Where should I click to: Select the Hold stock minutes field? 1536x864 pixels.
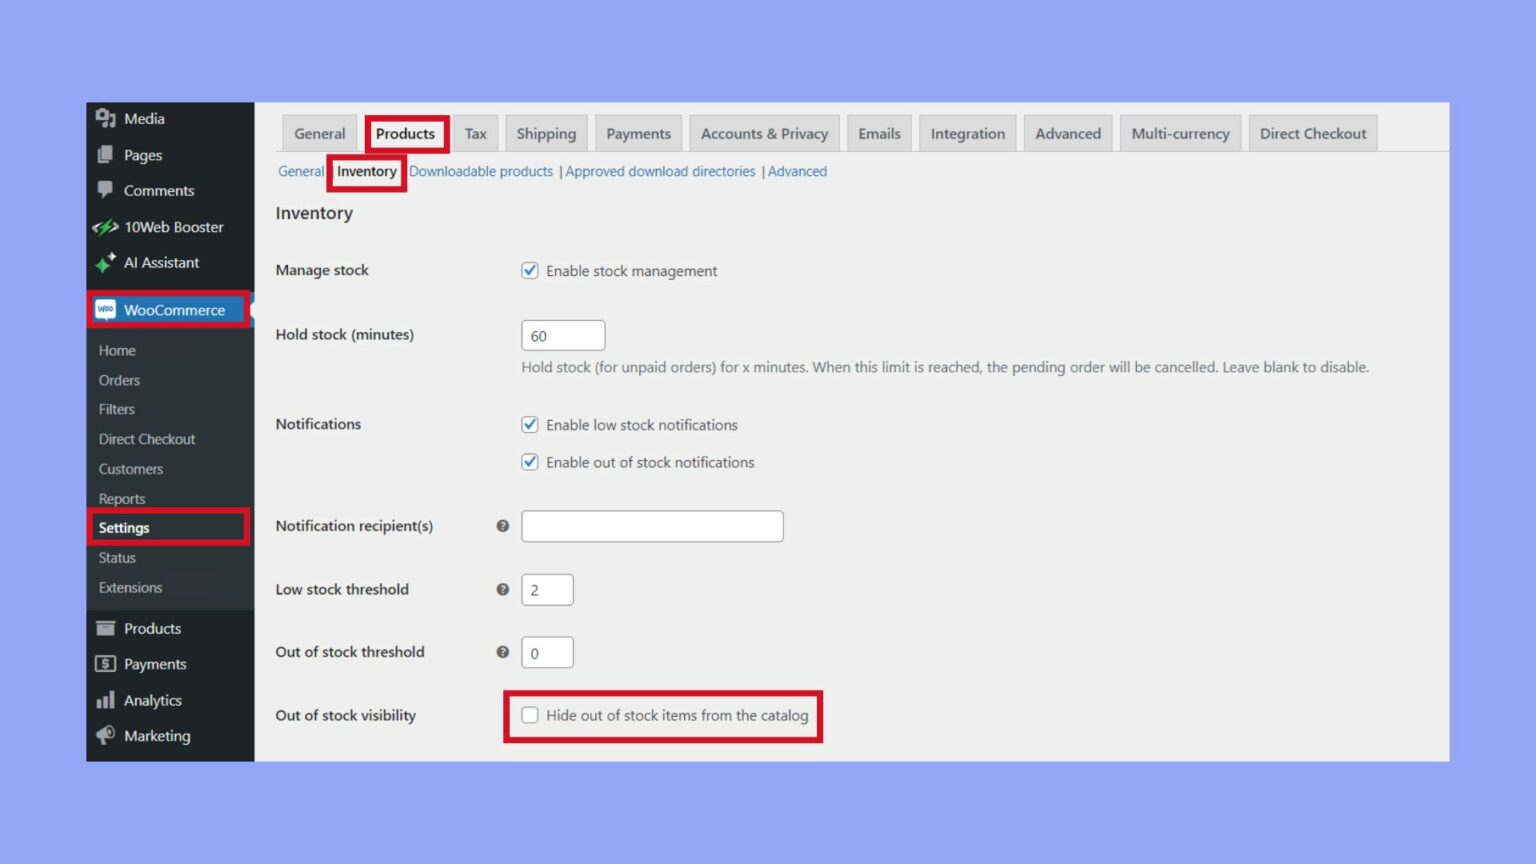563,335
